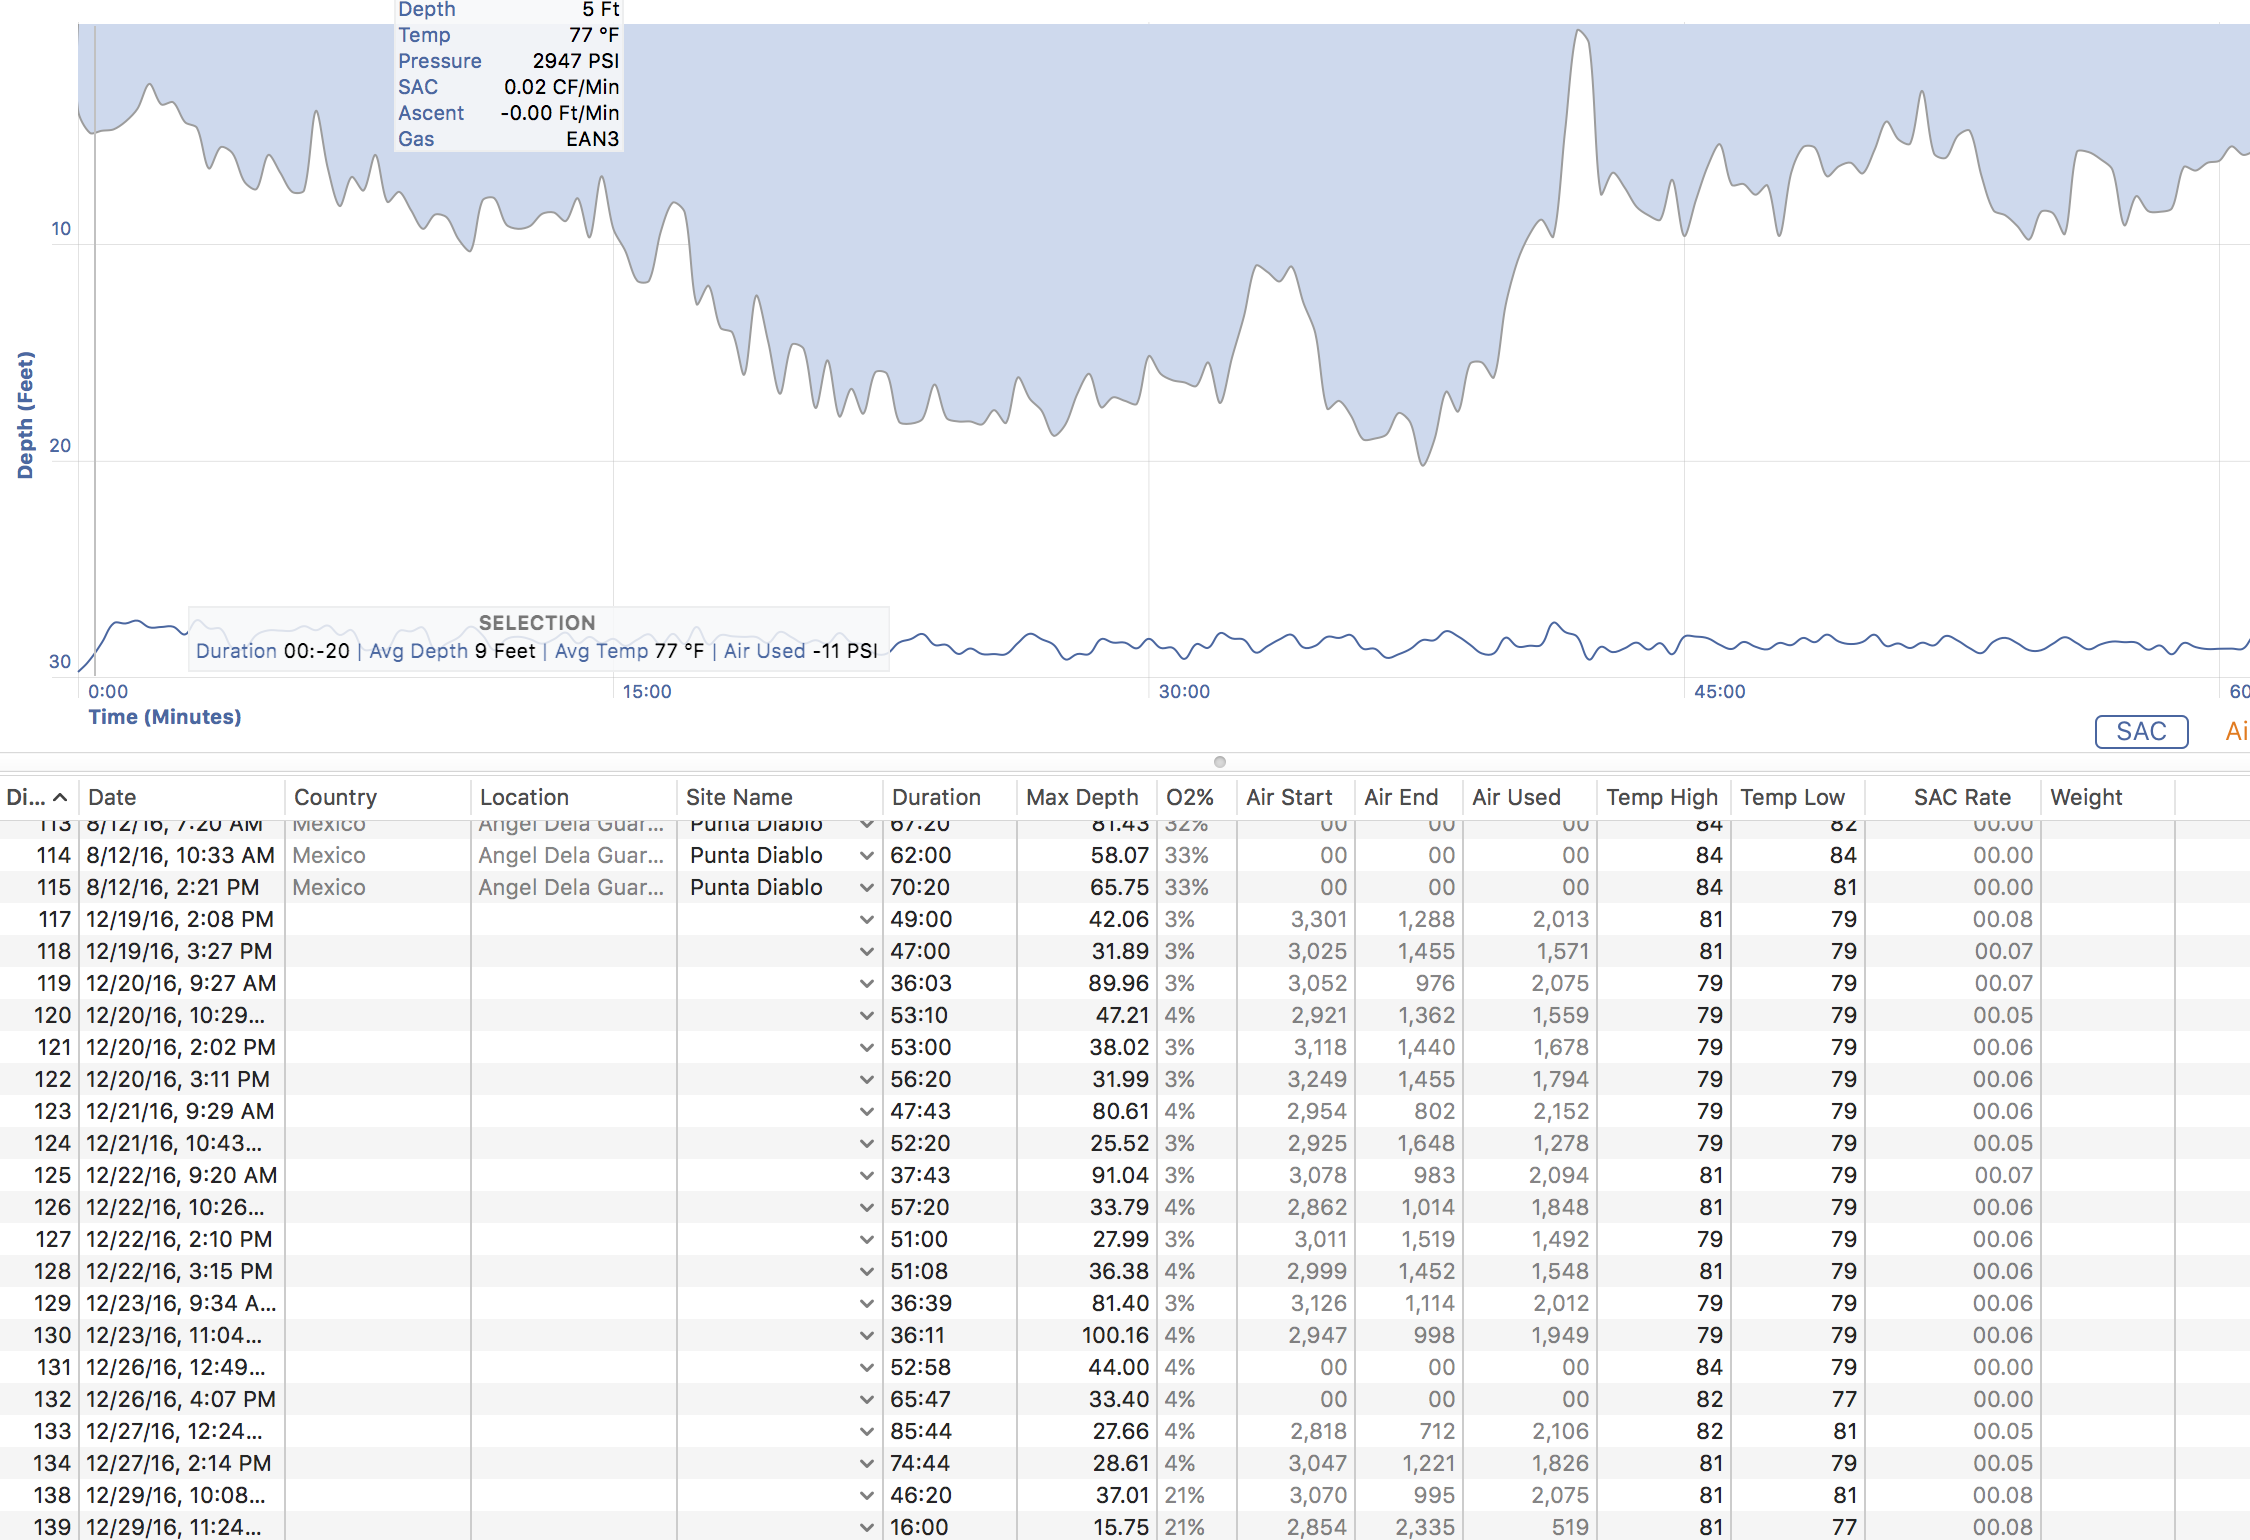Click the split-view divider handle dot

(1219, 762)
